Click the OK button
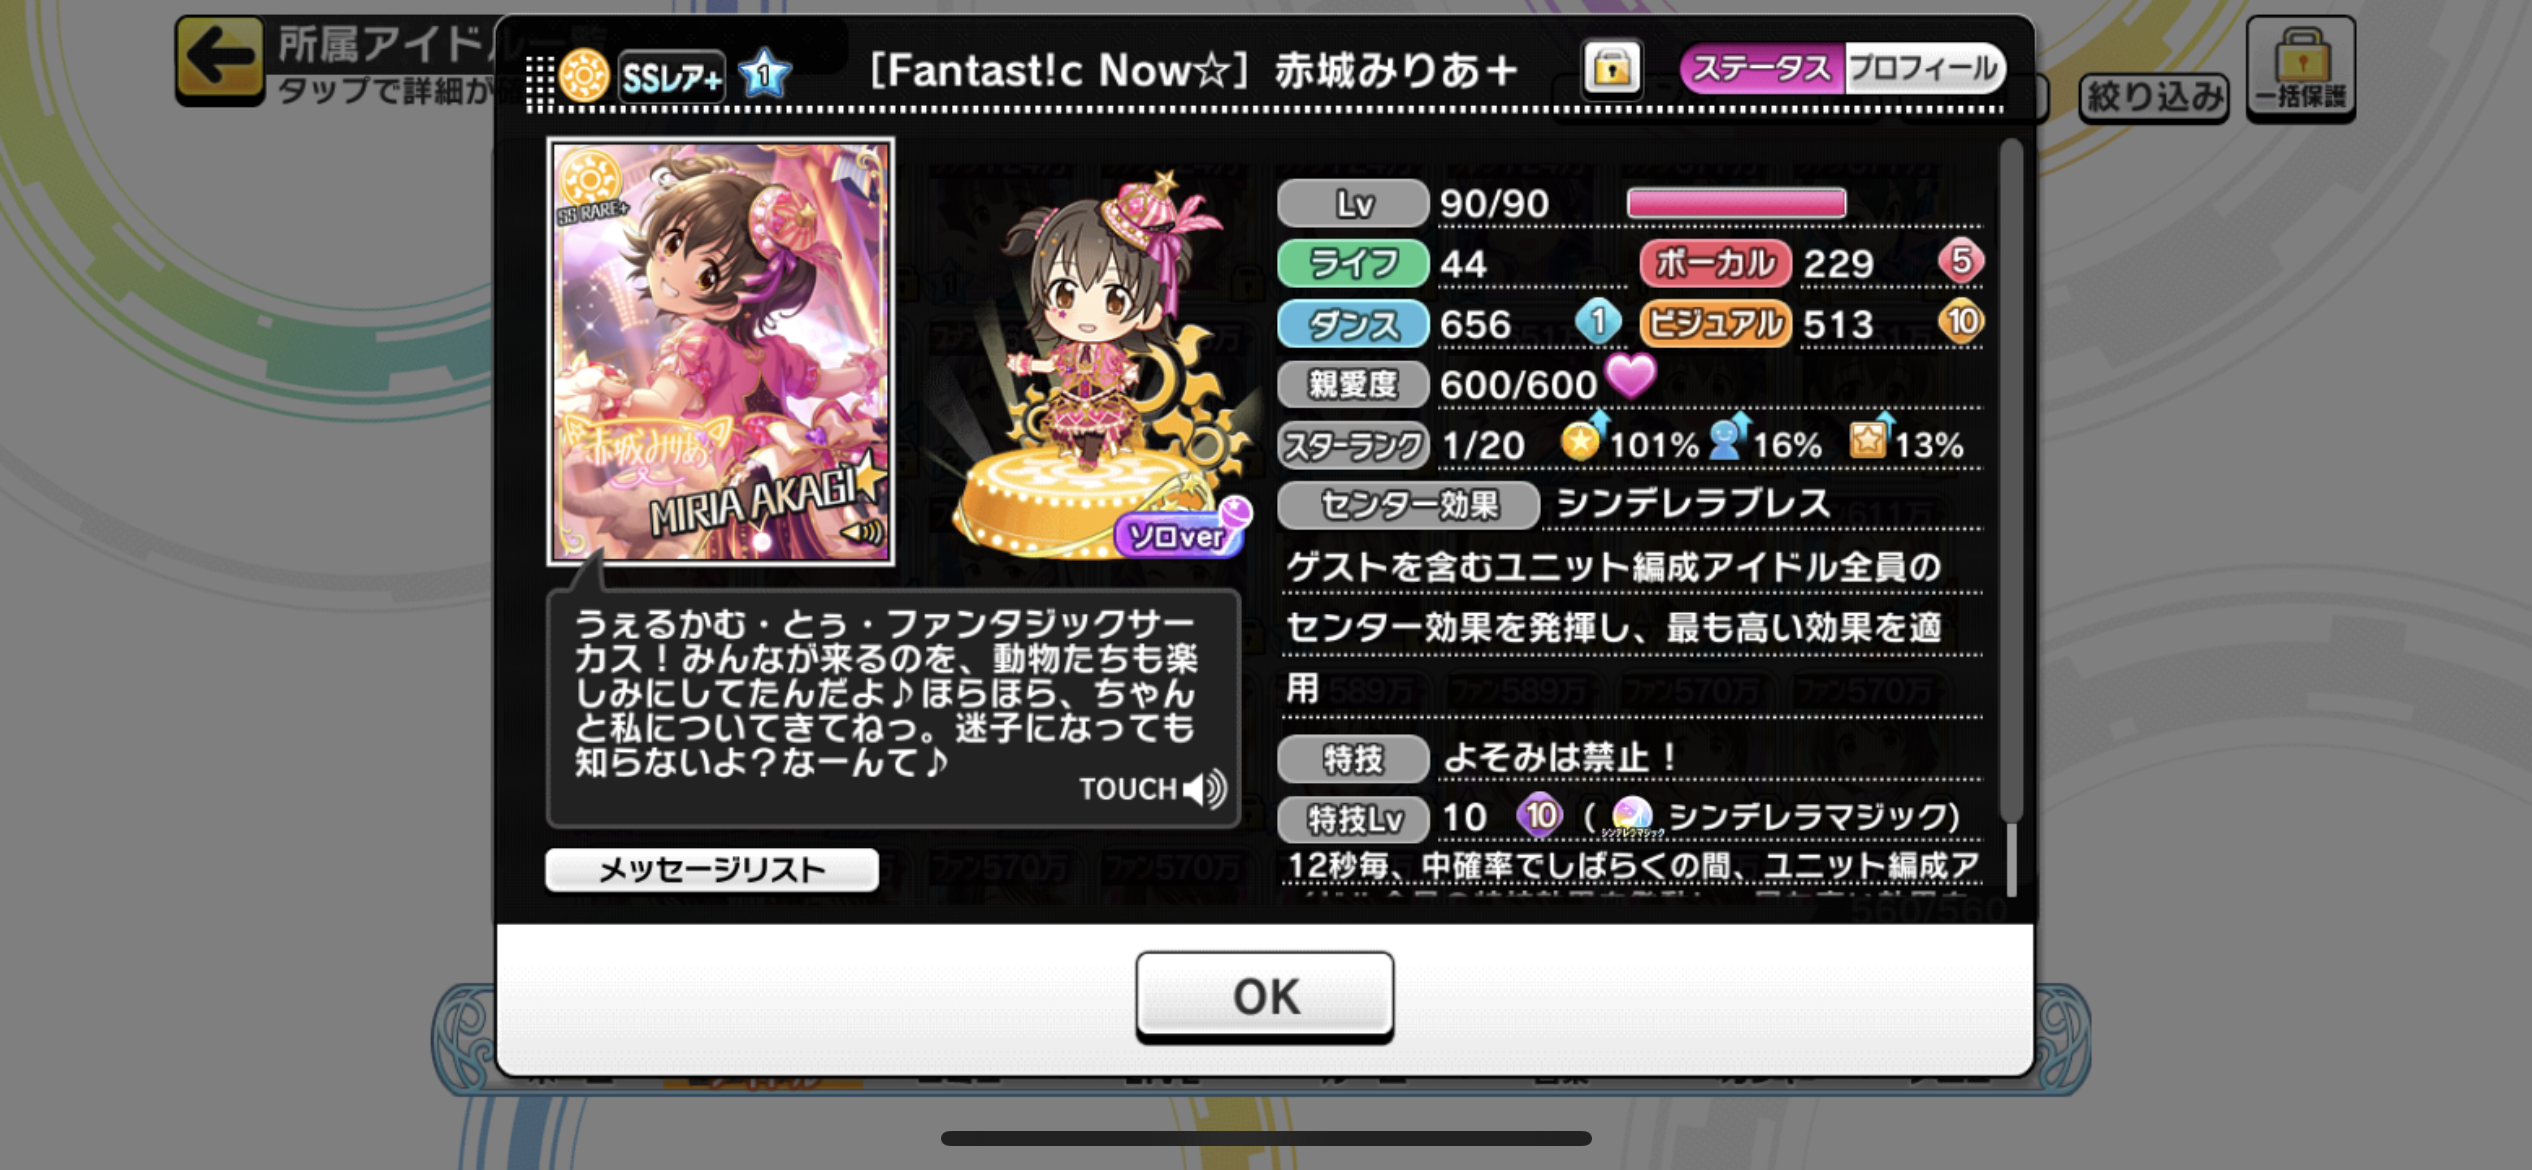Screen dimensions: 2532x1170 coord(1264,996)
